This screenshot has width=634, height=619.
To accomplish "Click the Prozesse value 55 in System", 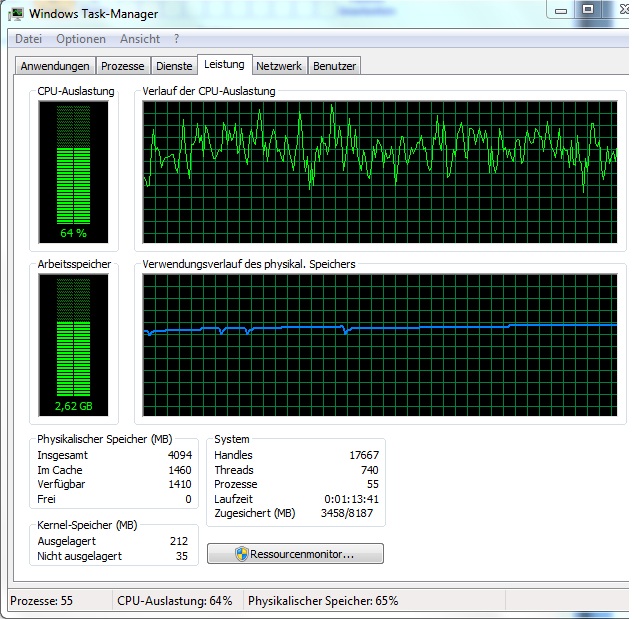I will (x=373, y=484).
